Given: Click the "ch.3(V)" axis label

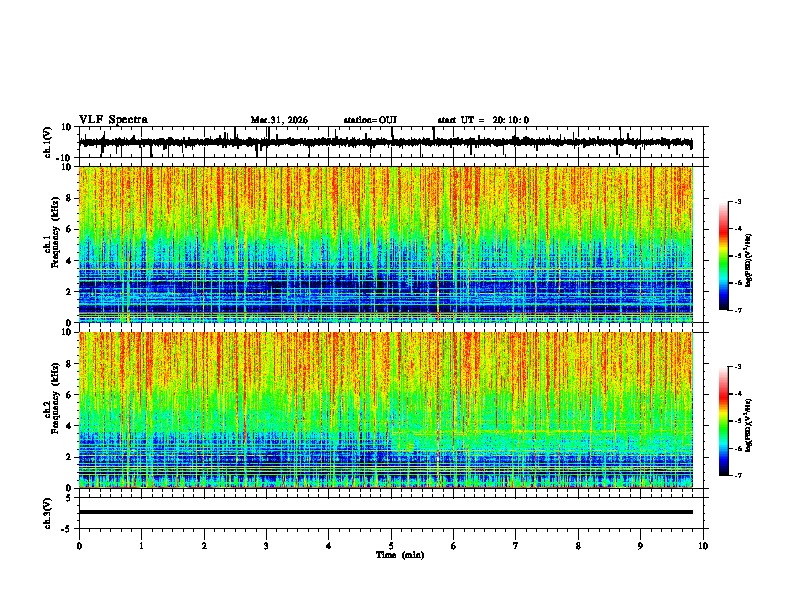Looking at the screenshot, I should coord(48,513).
